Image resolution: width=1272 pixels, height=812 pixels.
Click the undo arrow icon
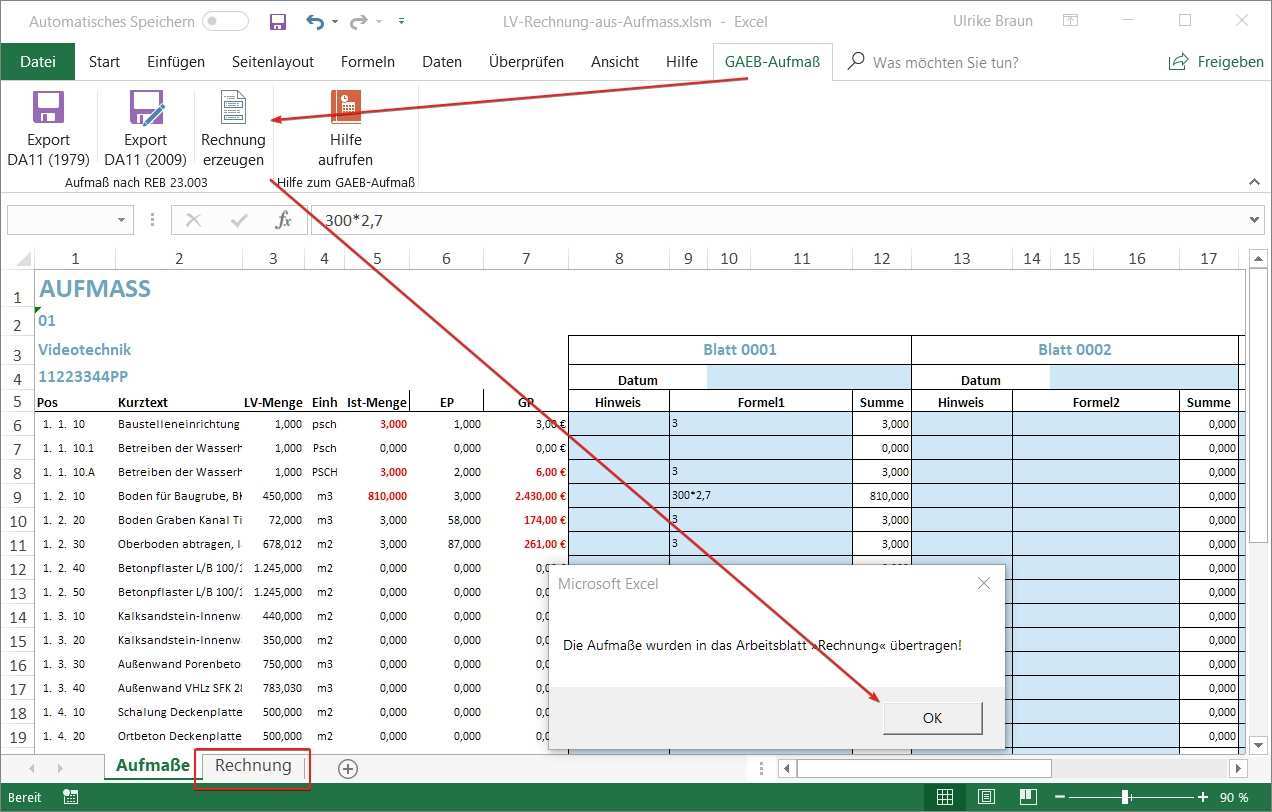pos(315,21)
